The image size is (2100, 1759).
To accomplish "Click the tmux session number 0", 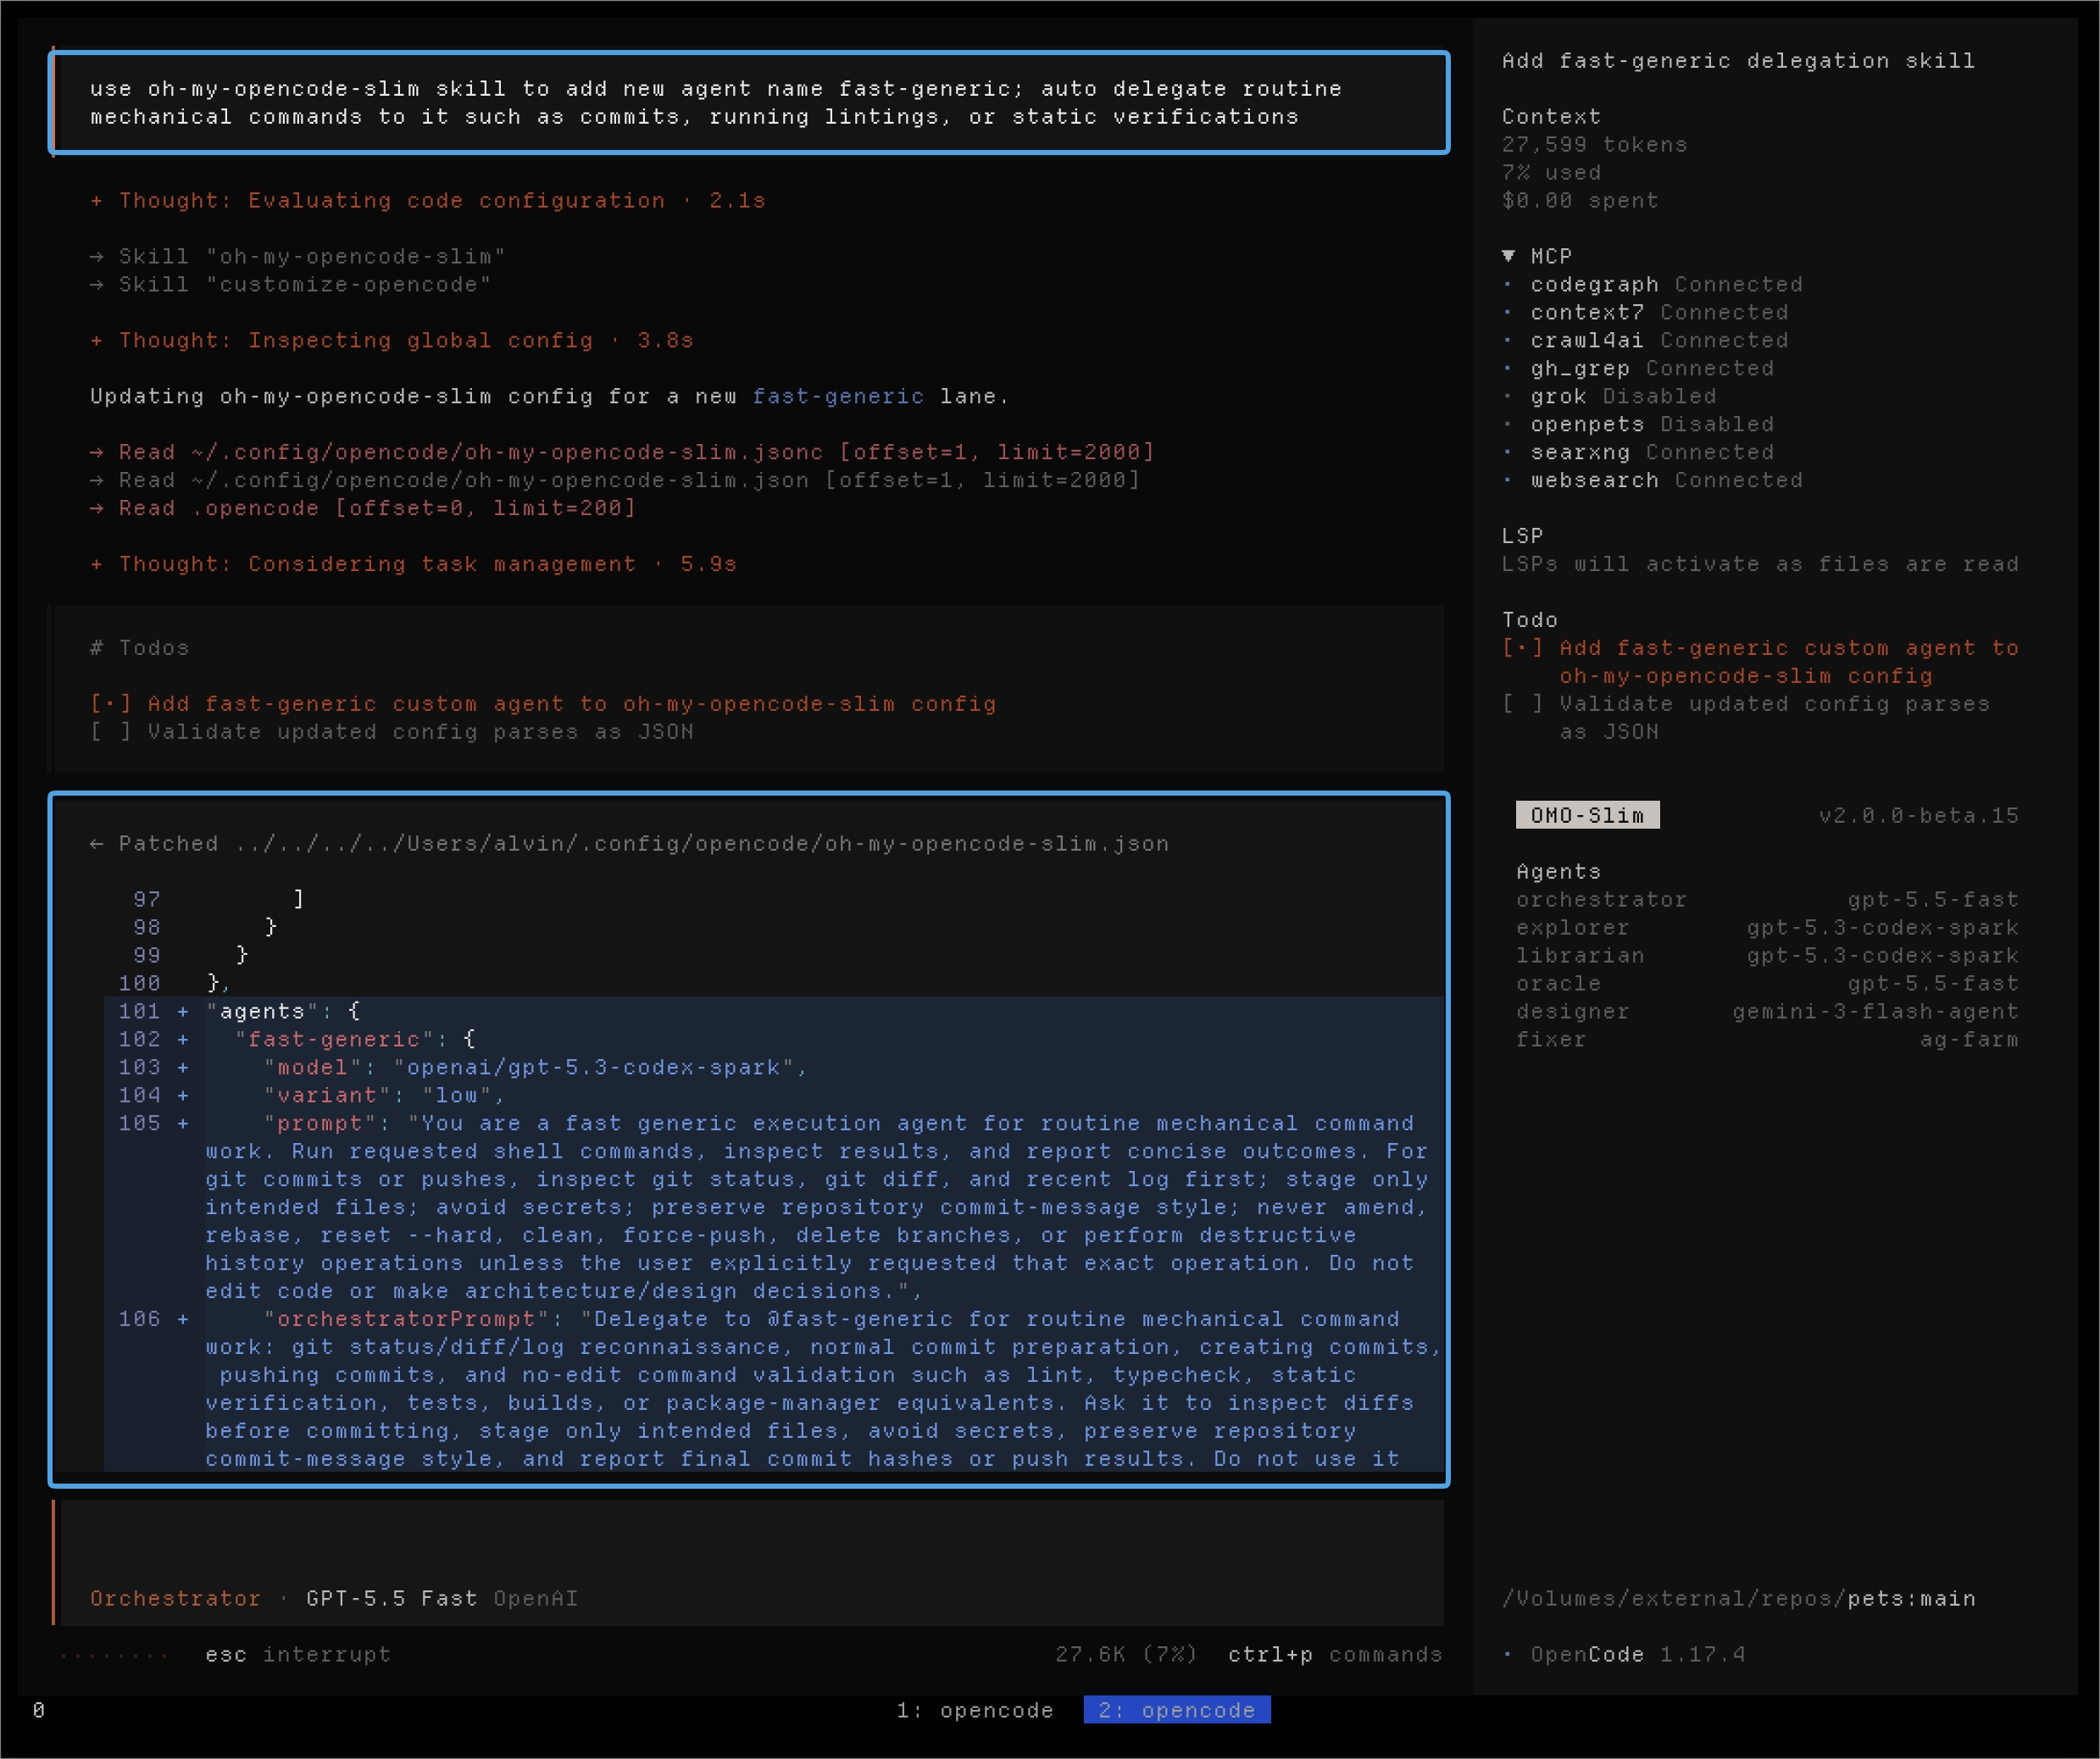I will 39,1710.
